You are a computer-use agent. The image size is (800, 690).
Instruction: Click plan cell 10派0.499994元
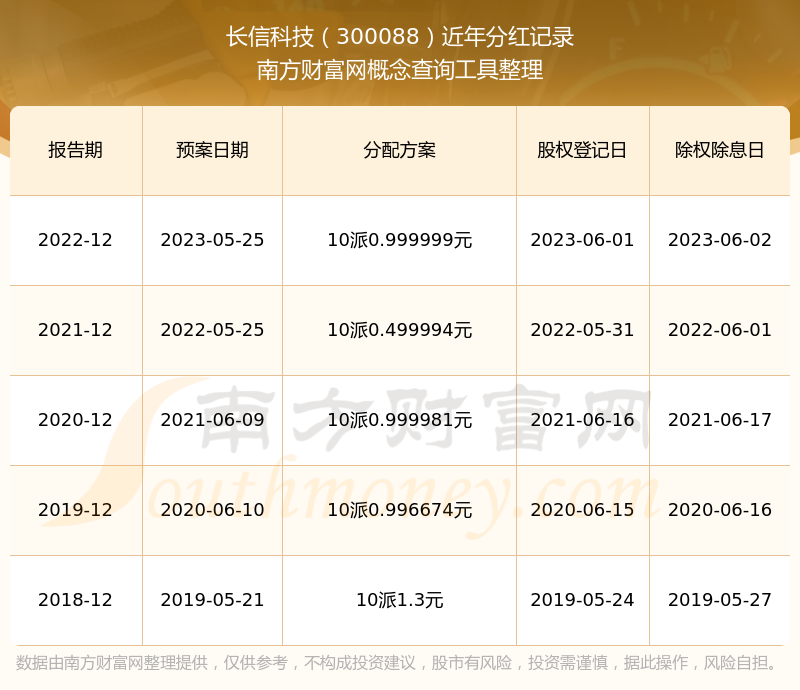click(399, 330)
